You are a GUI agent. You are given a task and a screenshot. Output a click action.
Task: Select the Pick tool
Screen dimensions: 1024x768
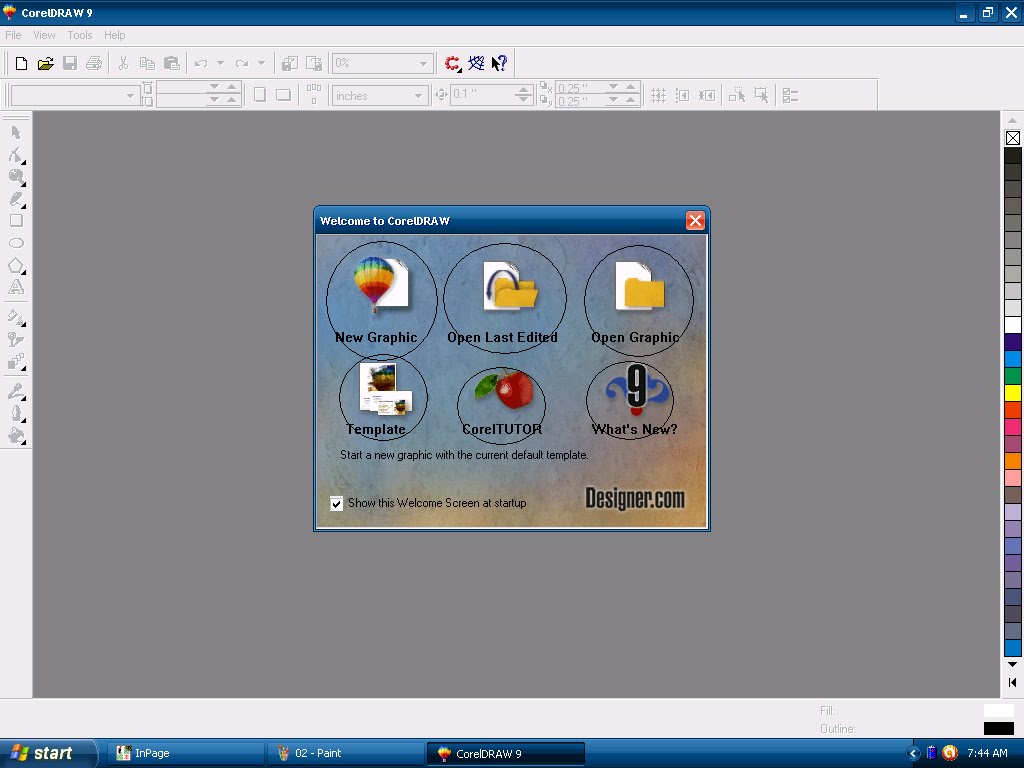coord(15,132)
